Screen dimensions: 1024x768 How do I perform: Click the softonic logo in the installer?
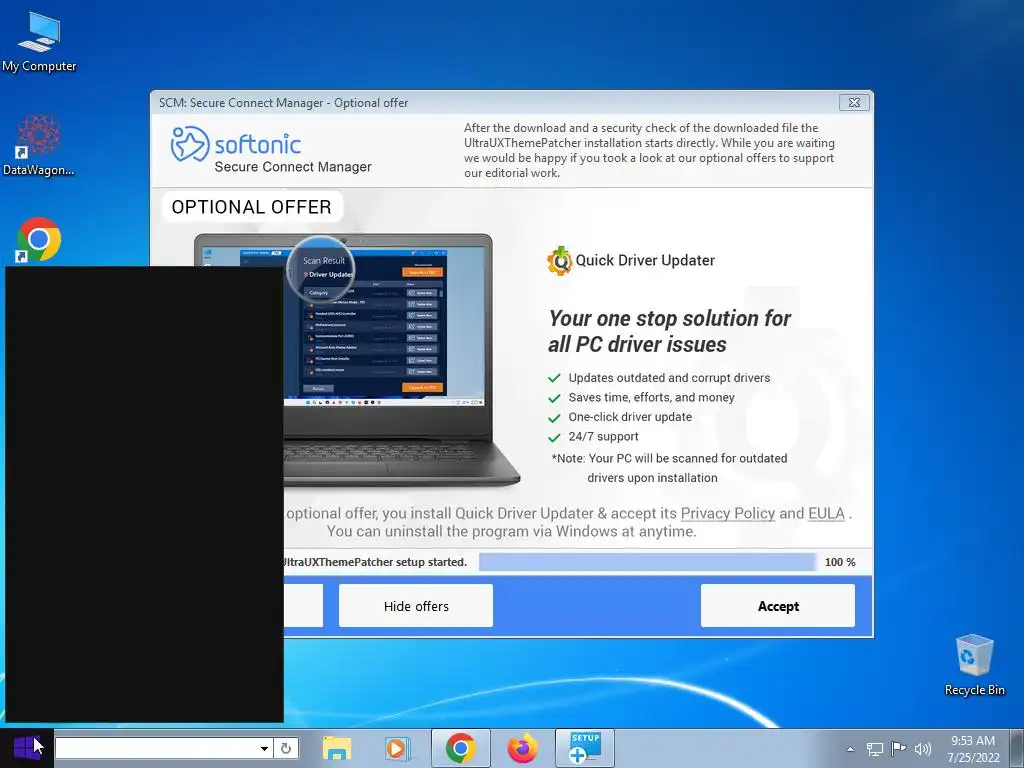236,144
